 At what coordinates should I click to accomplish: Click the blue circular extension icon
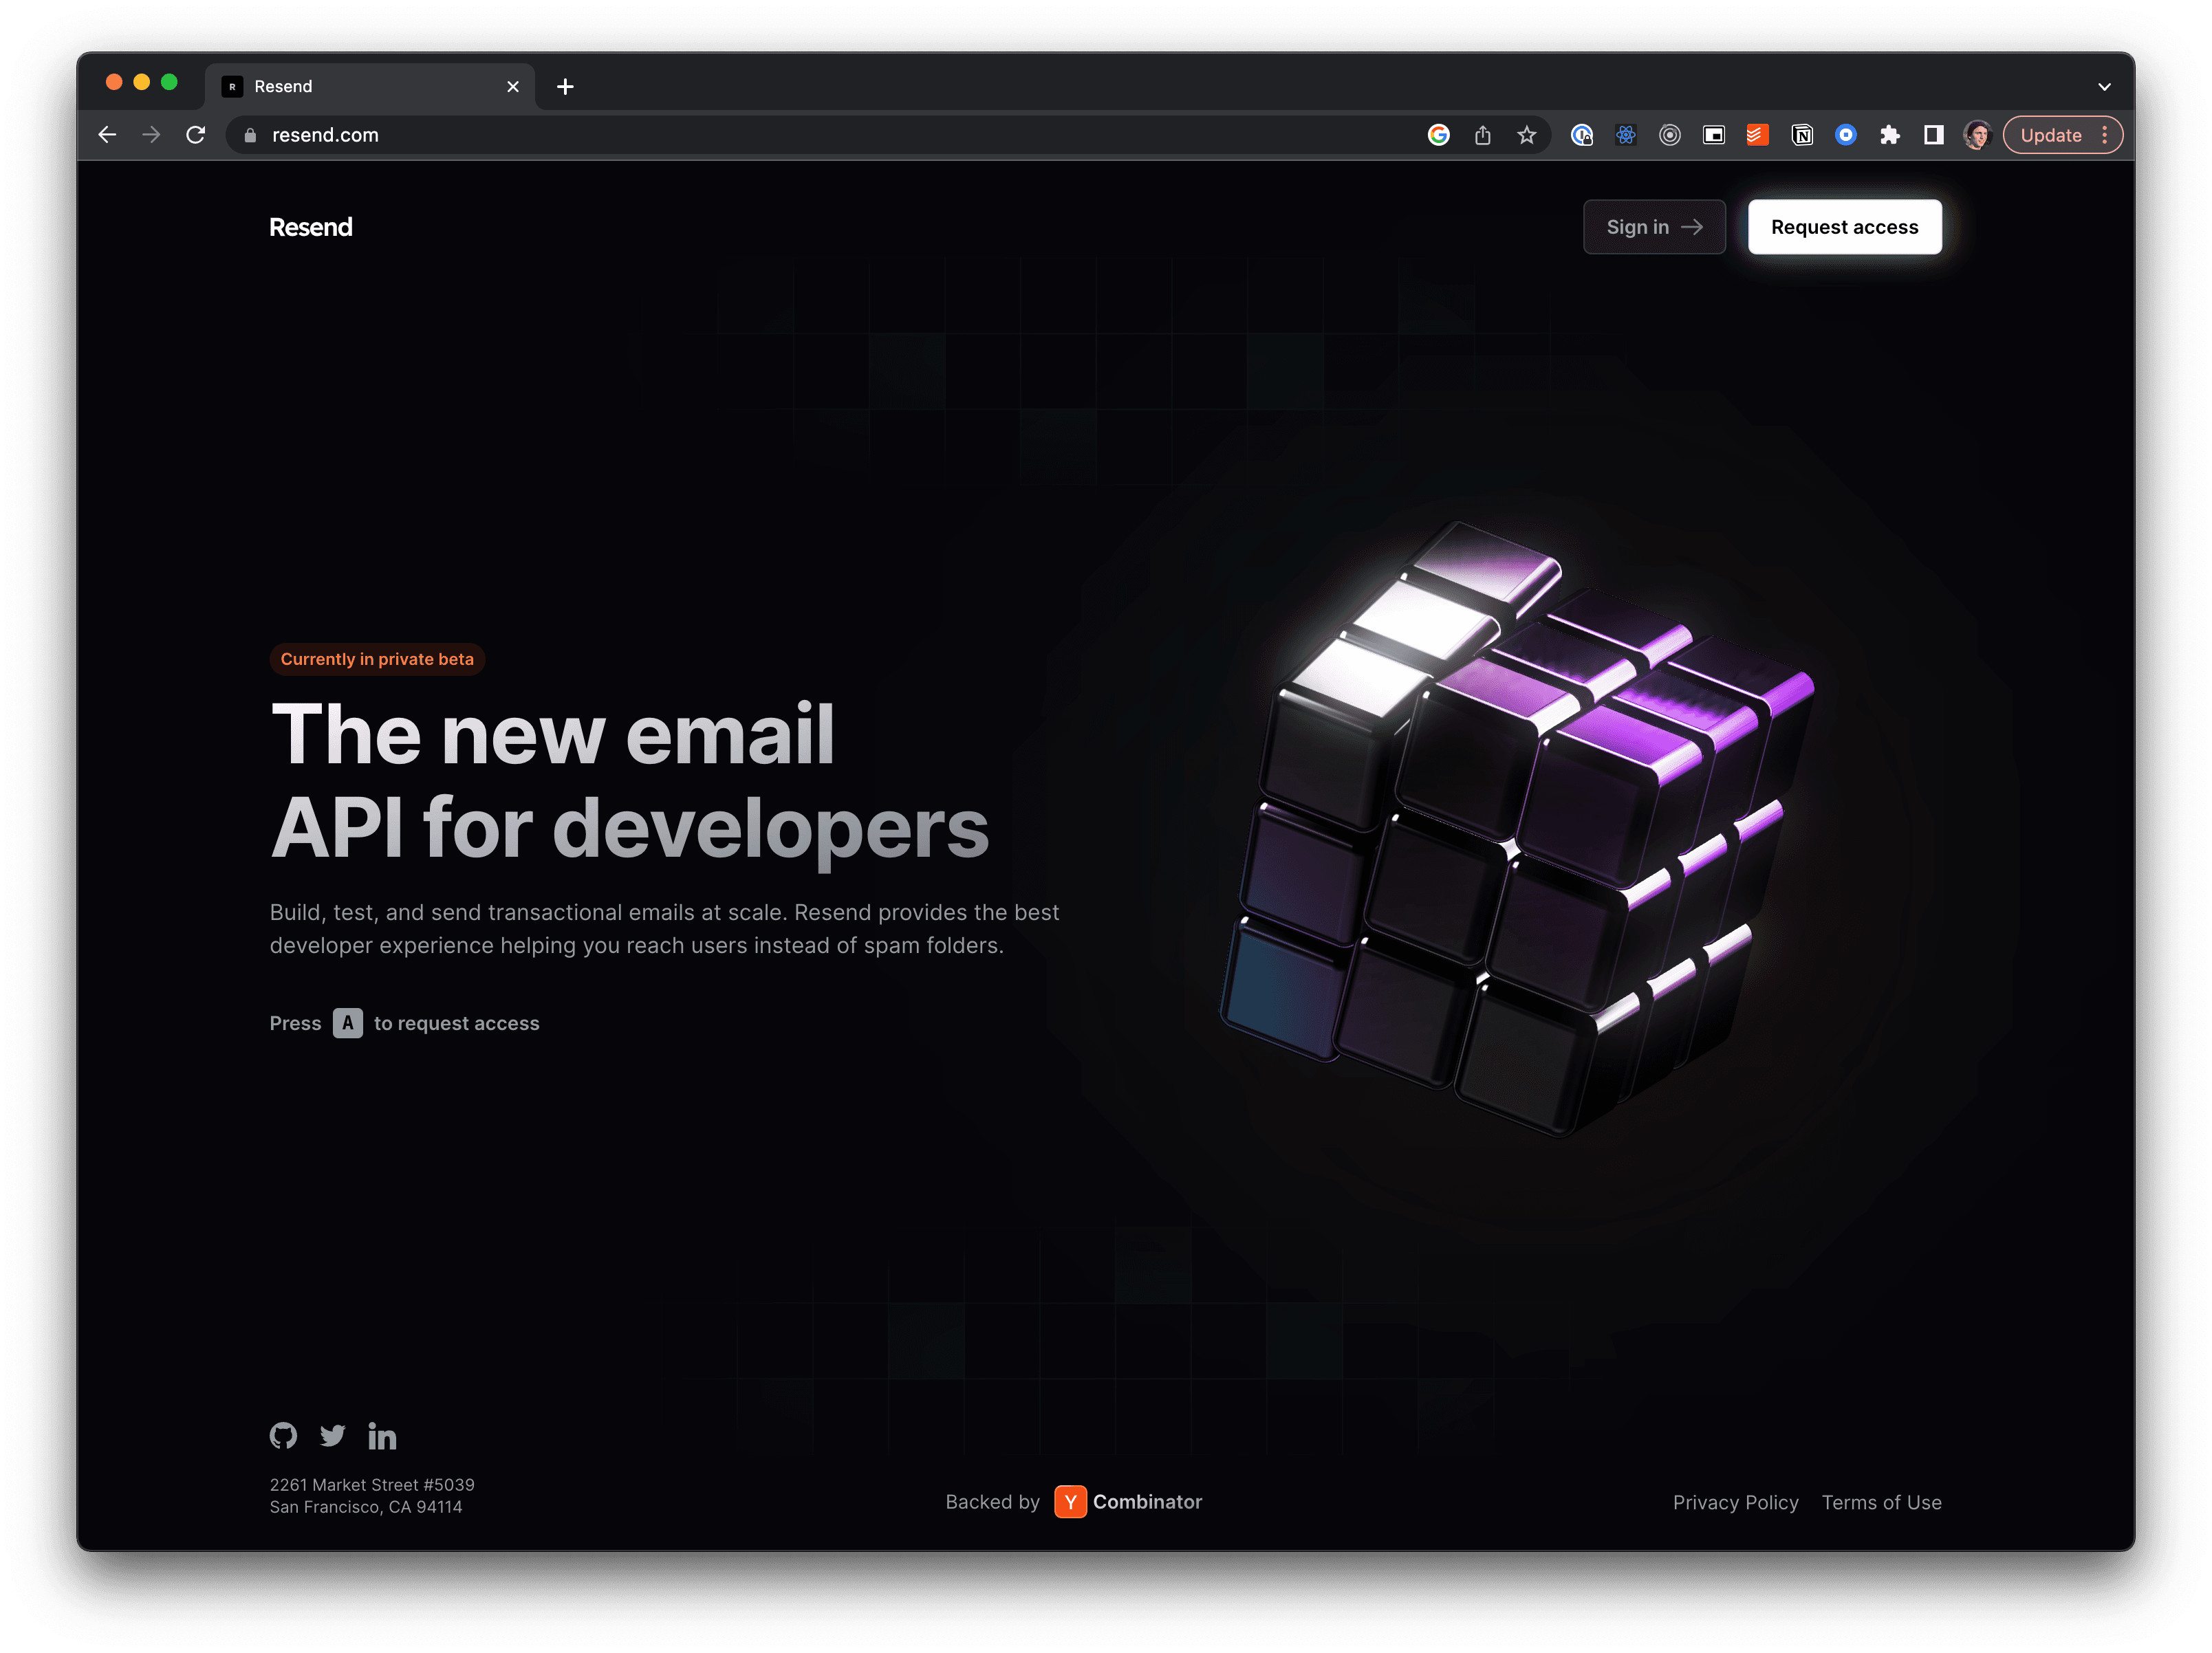click(x=1846, y=135)
